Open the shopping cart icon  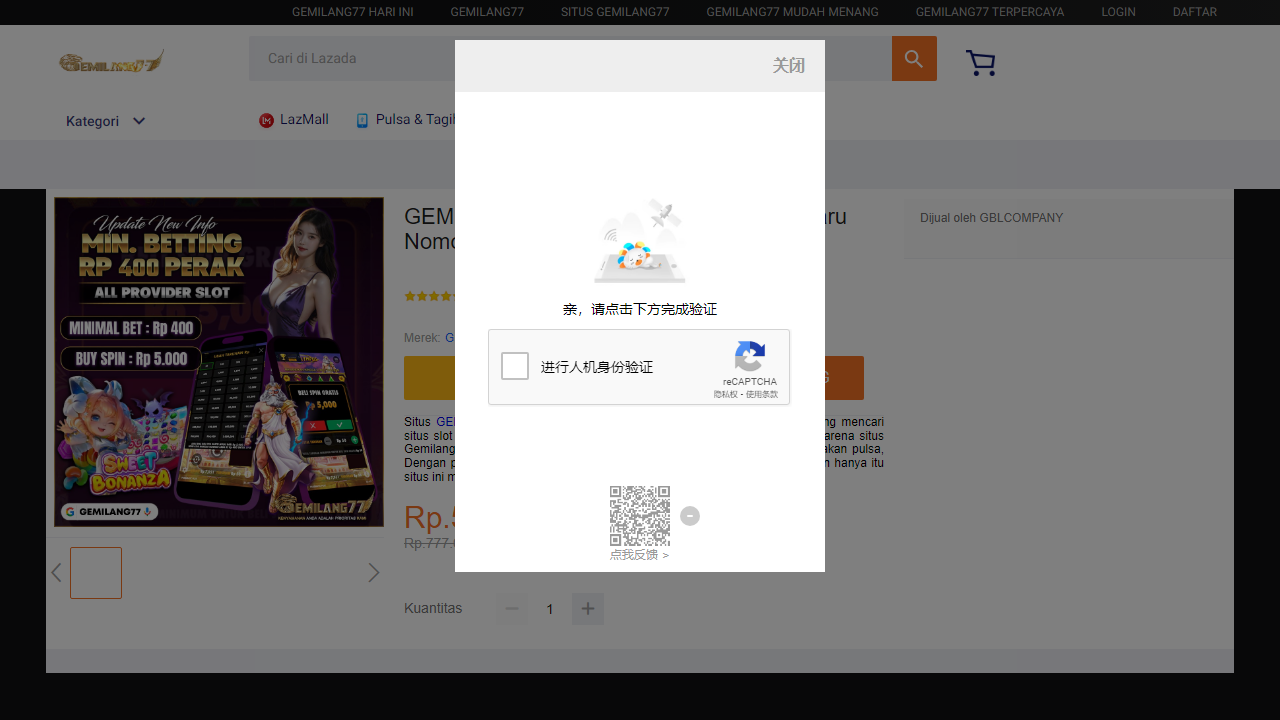(x=980, y=63)
